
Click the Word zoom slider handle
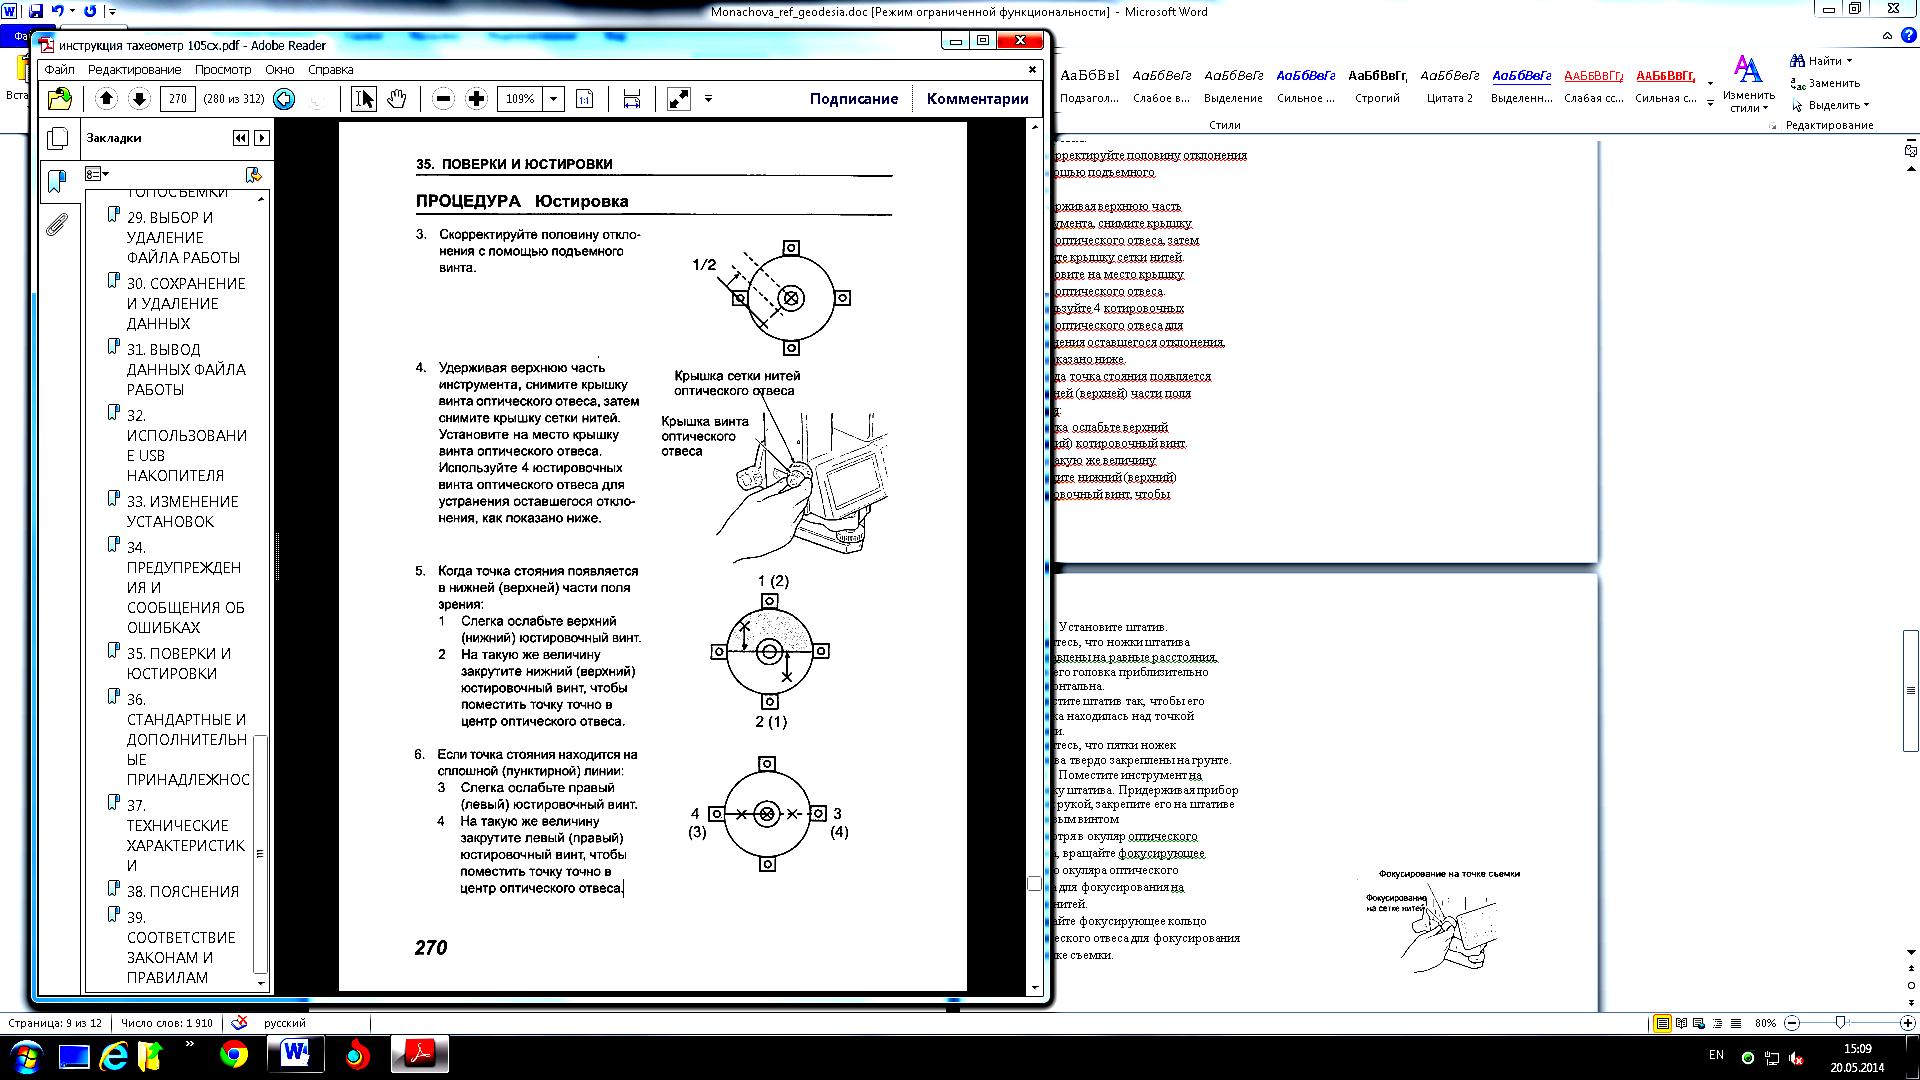1840,1023
